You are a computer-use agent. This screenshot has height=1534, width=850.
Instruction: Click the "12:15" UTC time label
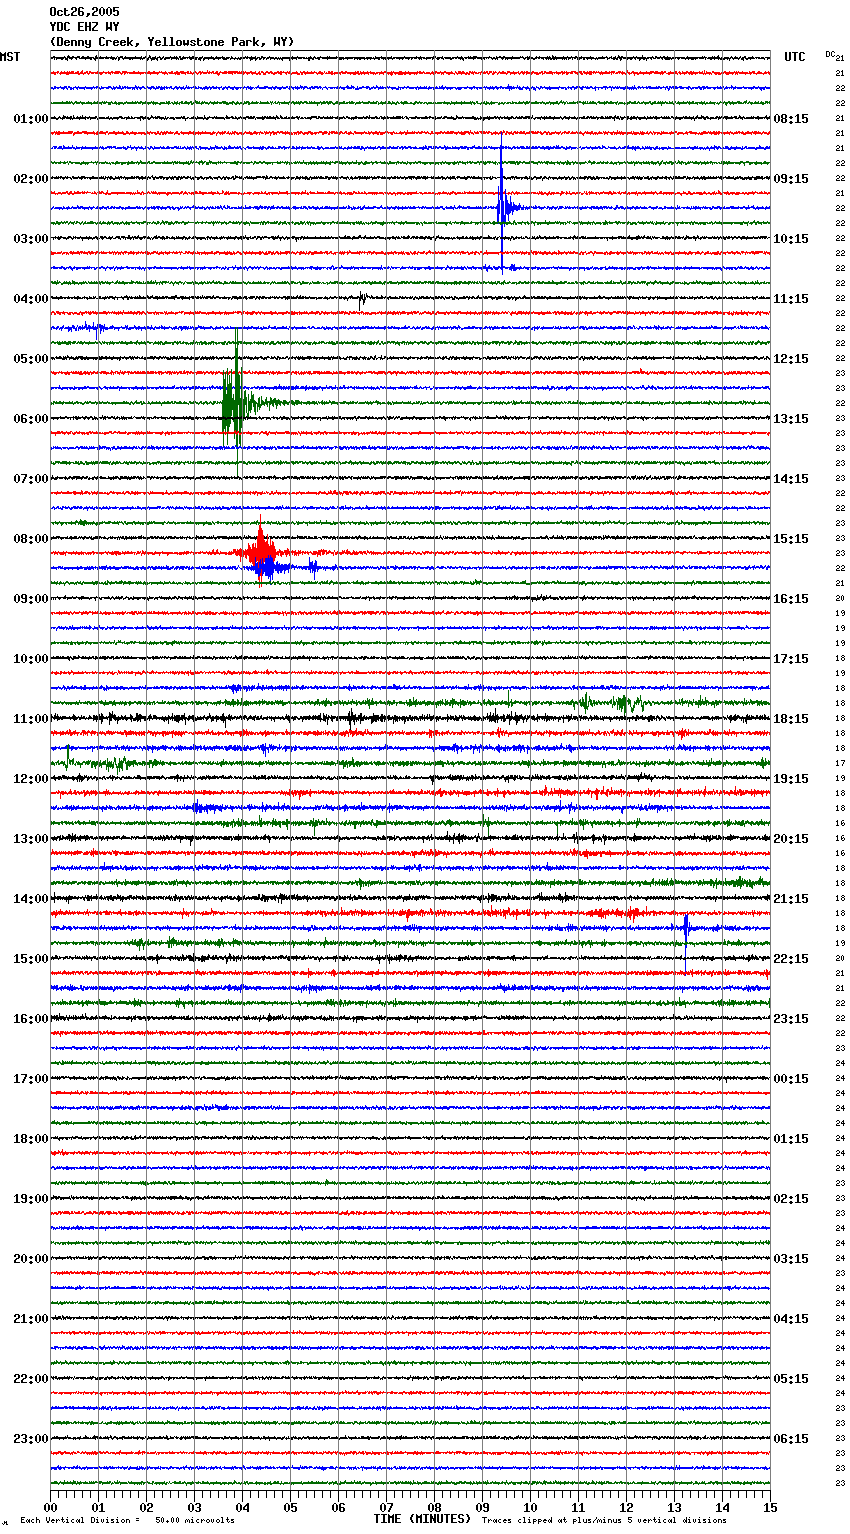pos(791,359)
